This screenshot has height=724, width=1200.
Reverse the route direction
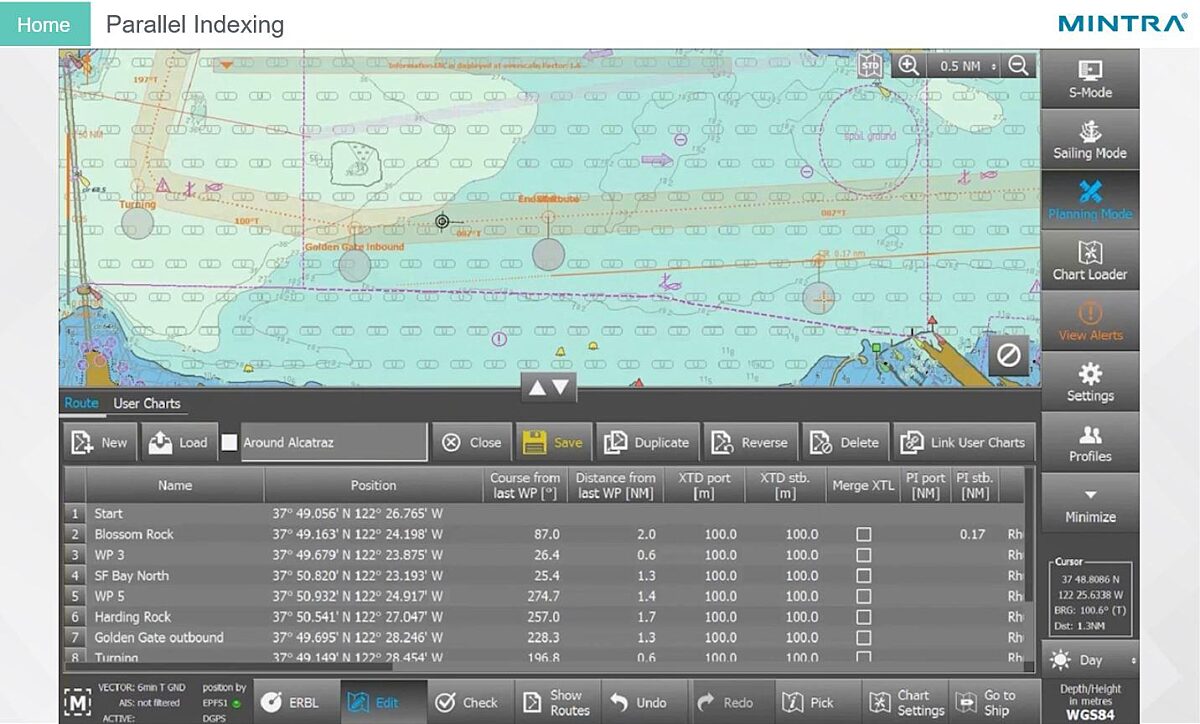coord(749,442)
